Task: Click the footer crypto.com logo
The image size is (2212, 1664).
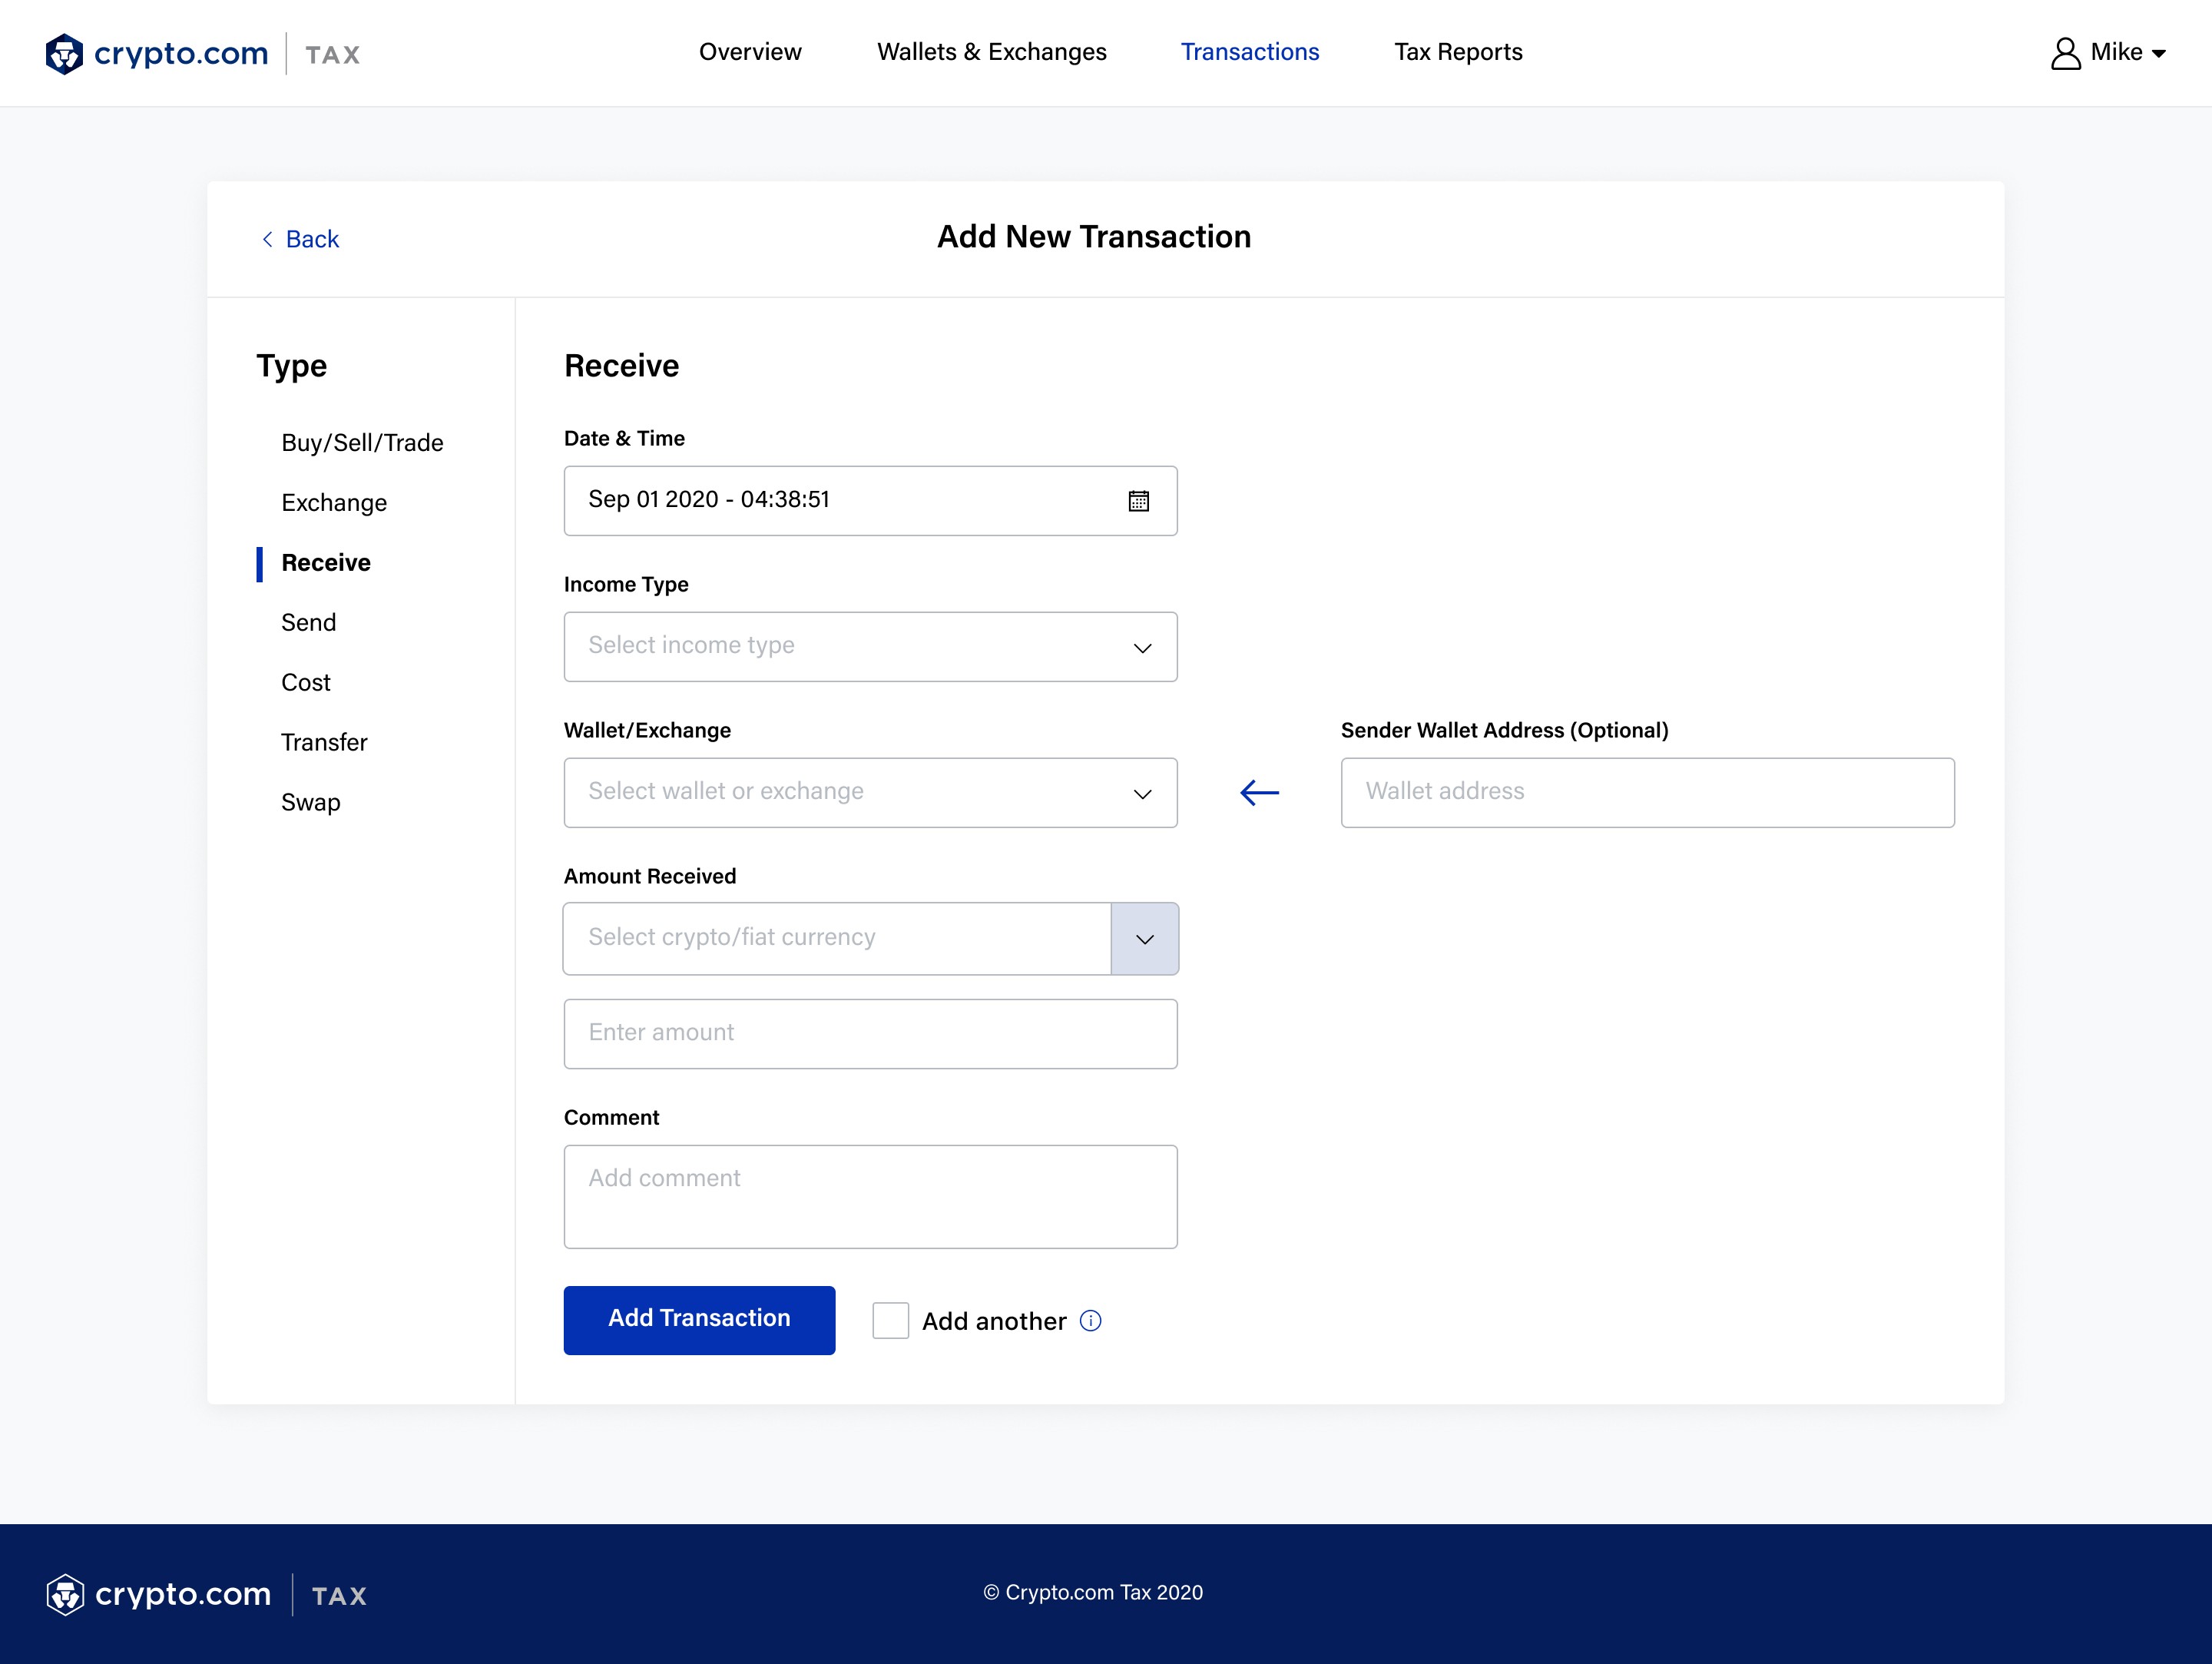Action: pyautogui.click(x=159, y=1594)
